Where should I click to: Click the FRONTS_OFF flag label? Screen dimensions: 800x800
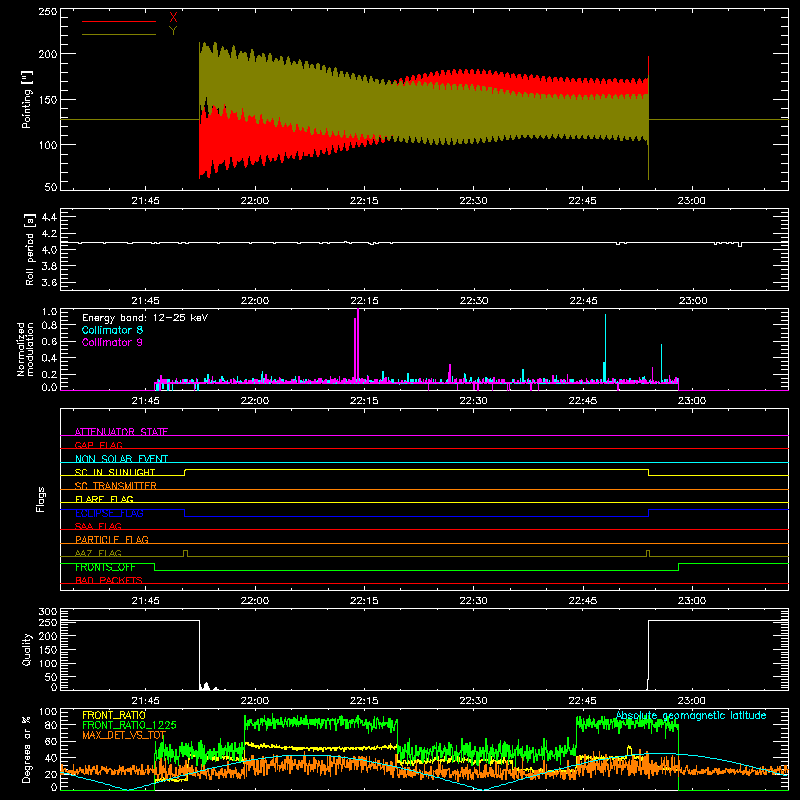105,567
